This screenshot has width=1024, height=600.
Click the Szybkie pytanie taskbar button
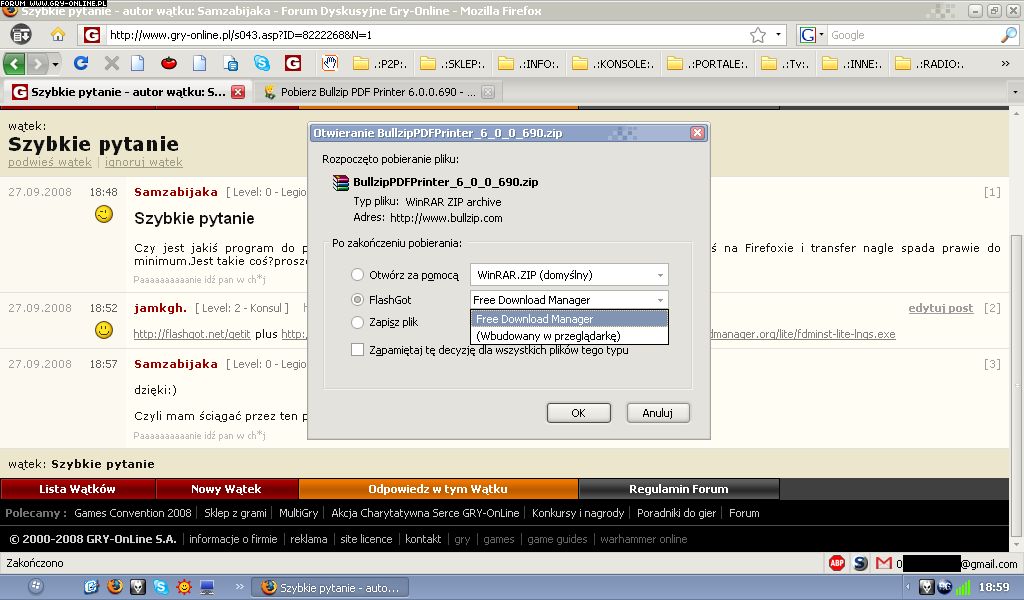pos(330,588)
